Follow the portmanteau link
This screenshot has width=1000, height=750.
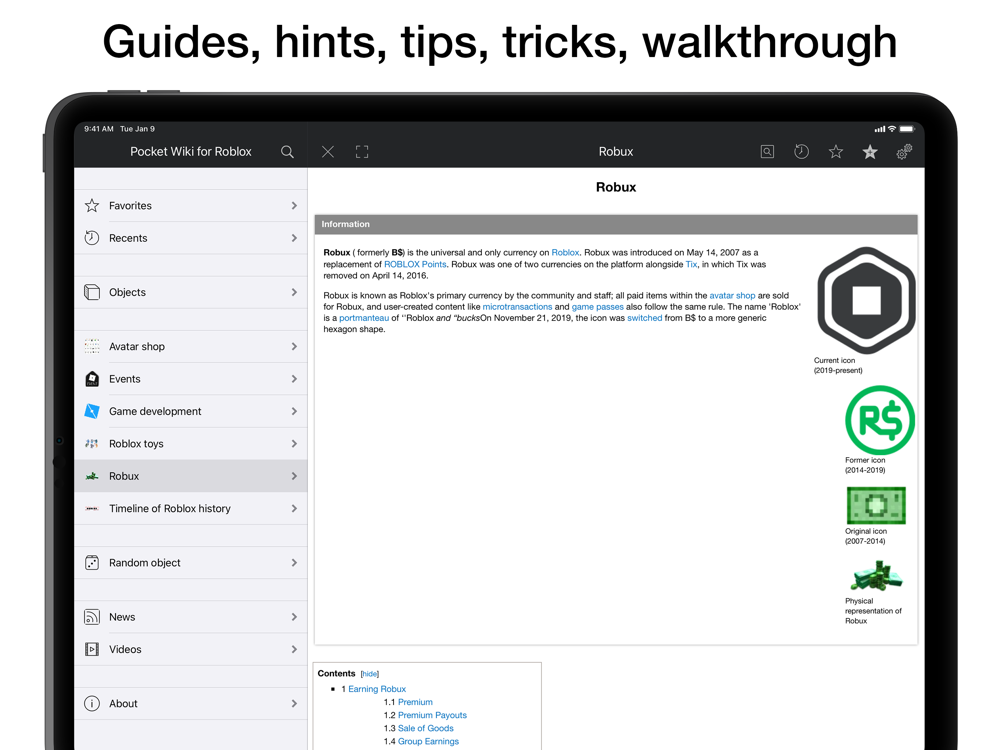pyautogui.click(x=364, y=318)
